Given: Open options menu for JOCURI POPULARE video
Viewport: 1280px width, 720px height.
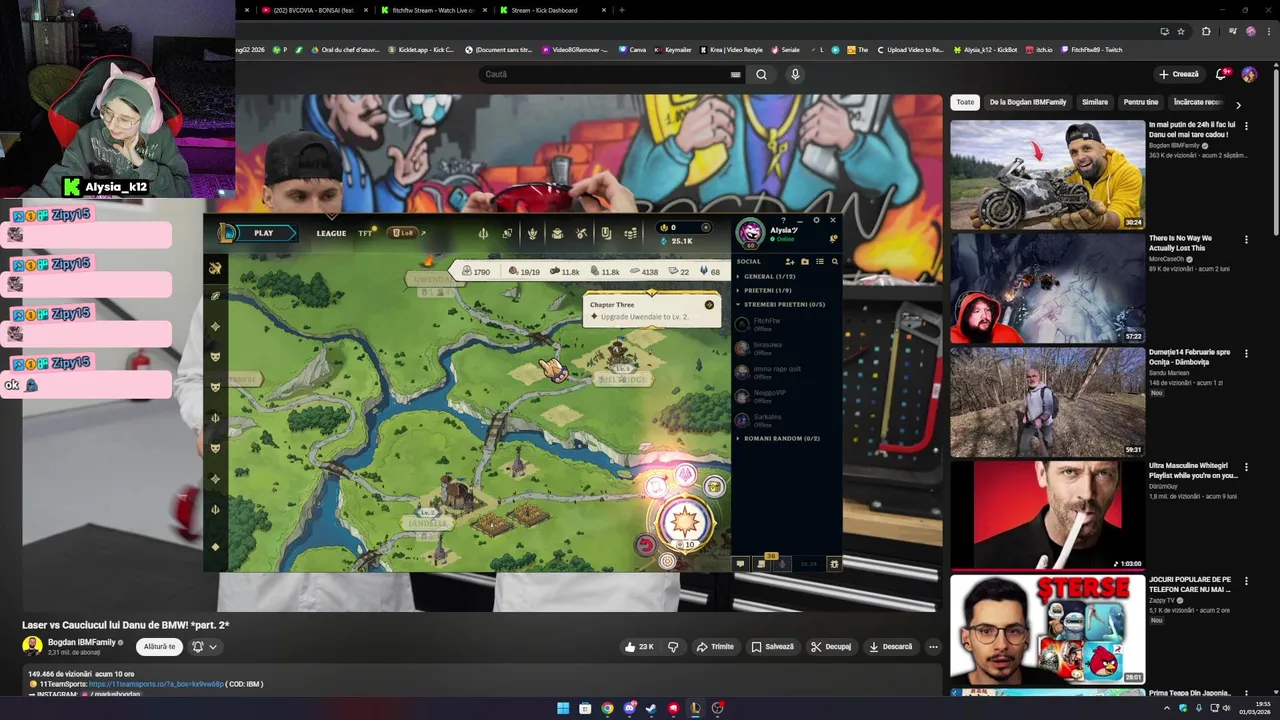Looking at the screenshot, I should [x=1246, y=581].
